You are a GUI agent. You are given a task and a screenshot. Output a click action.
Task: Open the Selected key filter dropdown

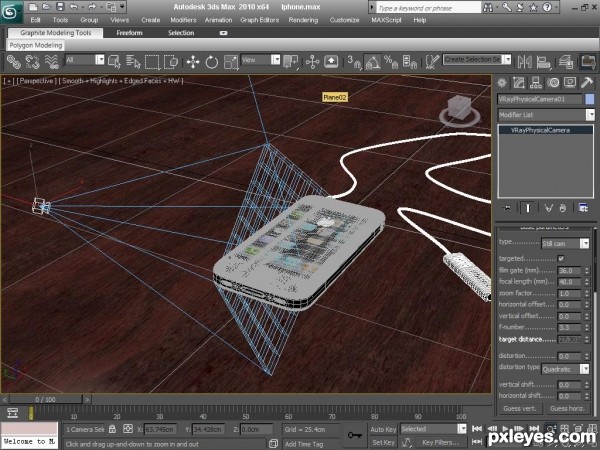coord(433,429)
